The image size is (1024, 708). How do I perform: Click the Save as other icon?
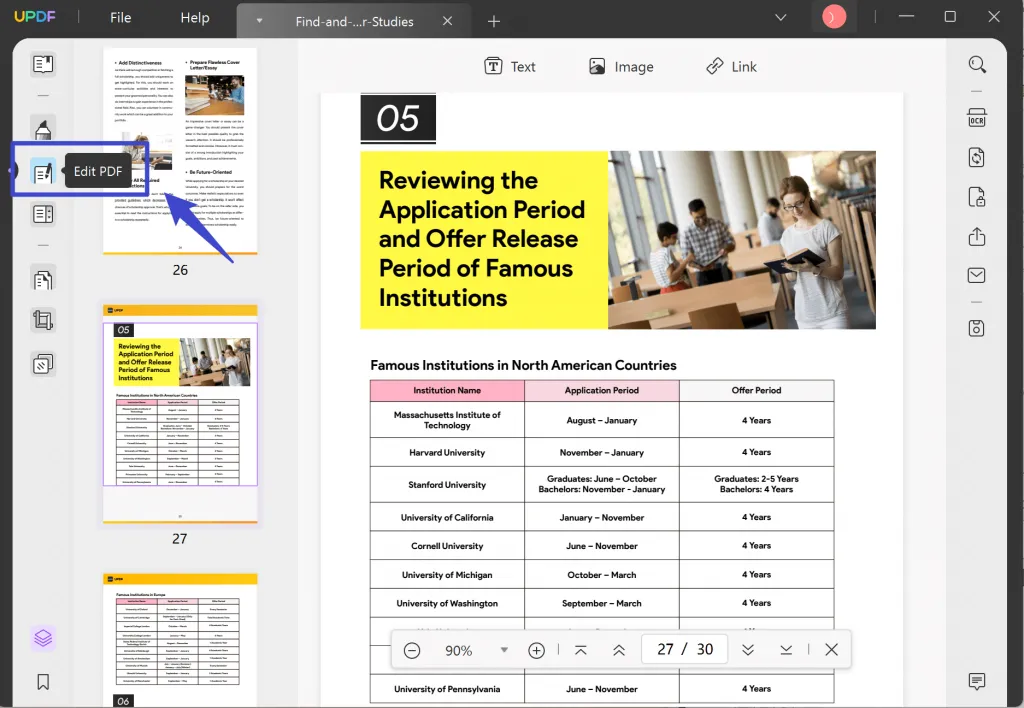(x=977, y=329)
